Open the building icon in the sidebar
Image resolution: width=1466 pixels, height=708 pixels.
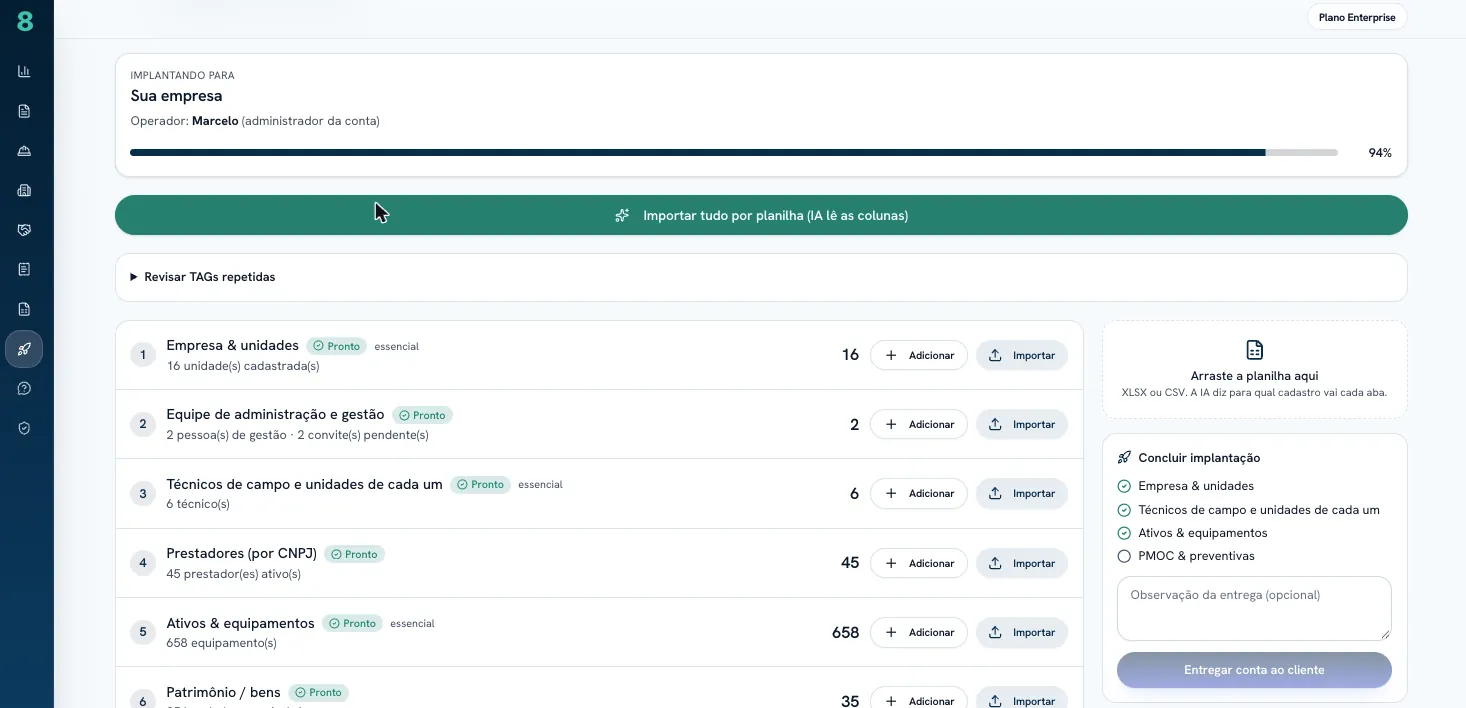[24, 190]
